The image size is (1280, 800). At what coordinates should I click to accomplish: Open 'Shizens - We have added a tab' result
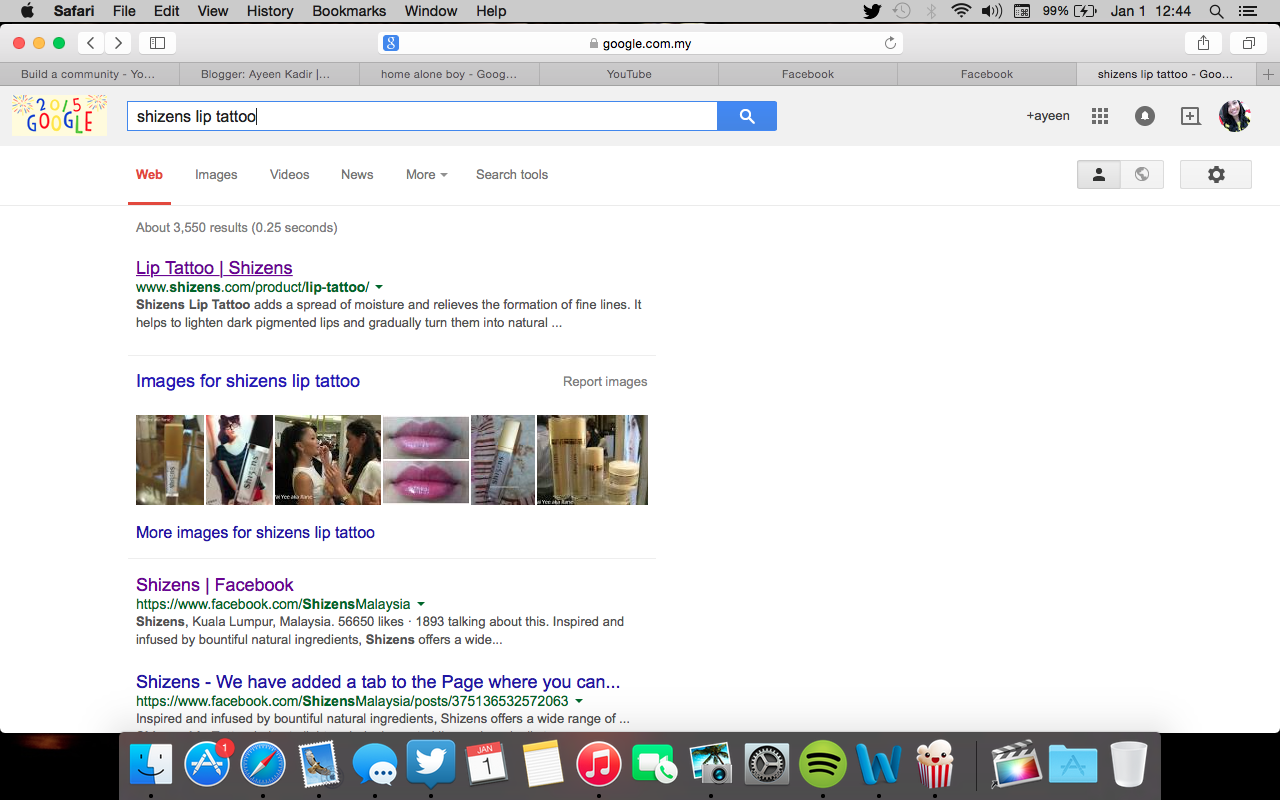coord(378,682)
